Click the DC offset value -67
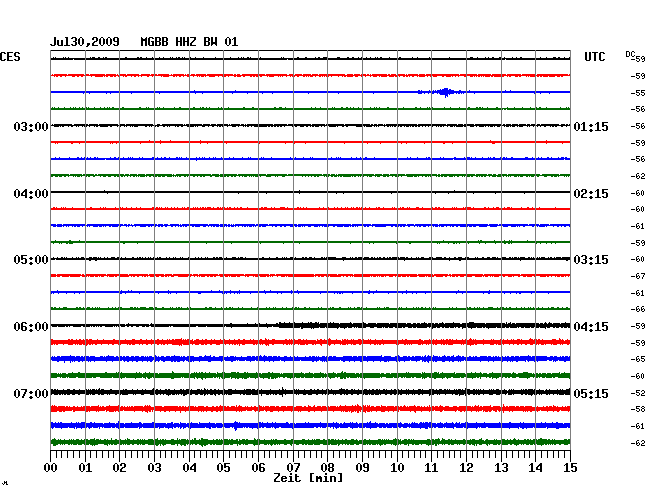650x494 pixels. pyautogui.click(x=638, y=276)
